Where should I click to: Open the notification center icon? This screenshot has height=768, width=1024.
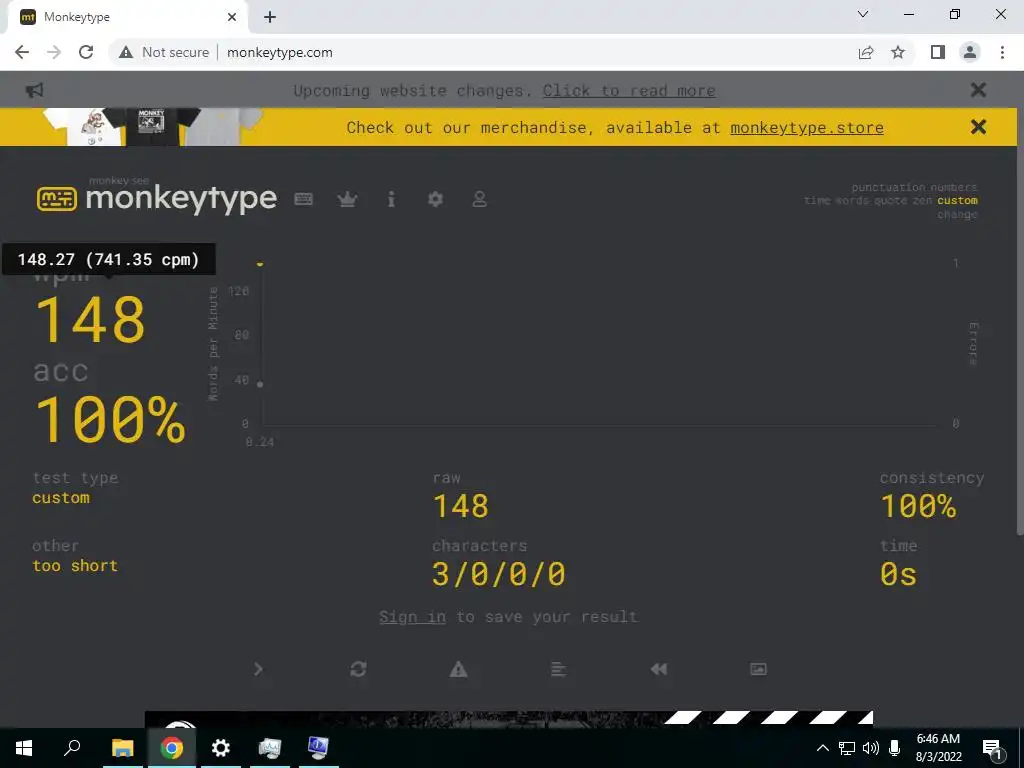pos(992,749)
